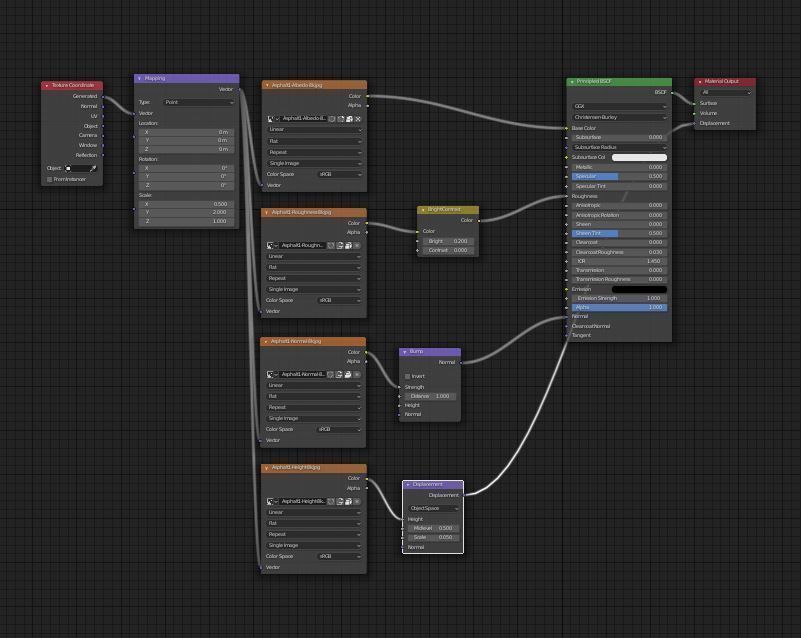Click the Specular slider
This screenshot has height=638, width=801.
pos(620,176)
